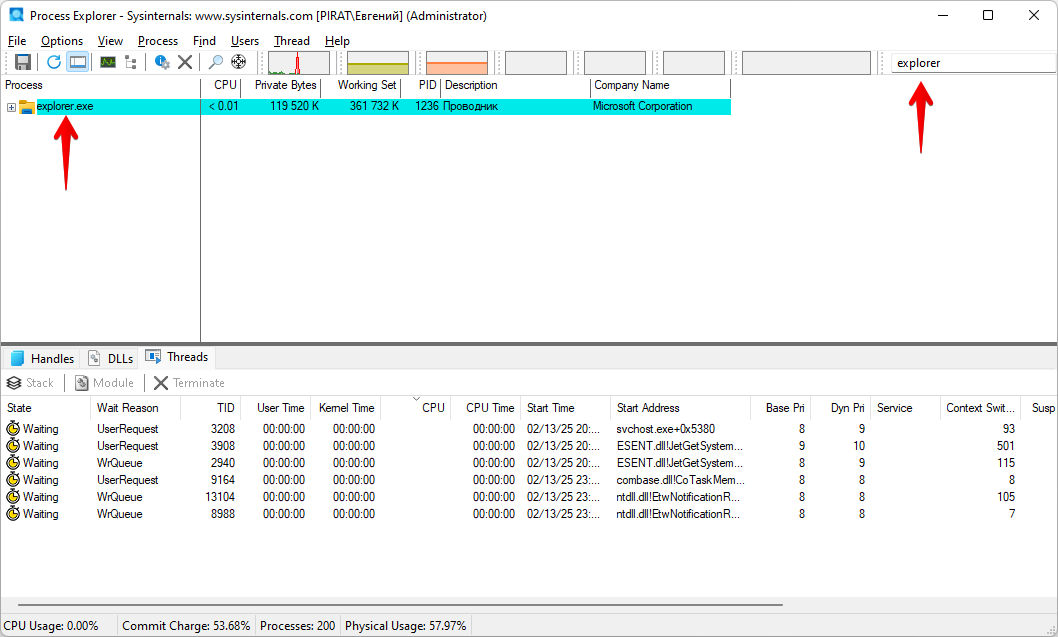Click Commit Charge status bar entry
Image resolution: width=1058 pixels, height=637 pixels.
tap(186, 626)
